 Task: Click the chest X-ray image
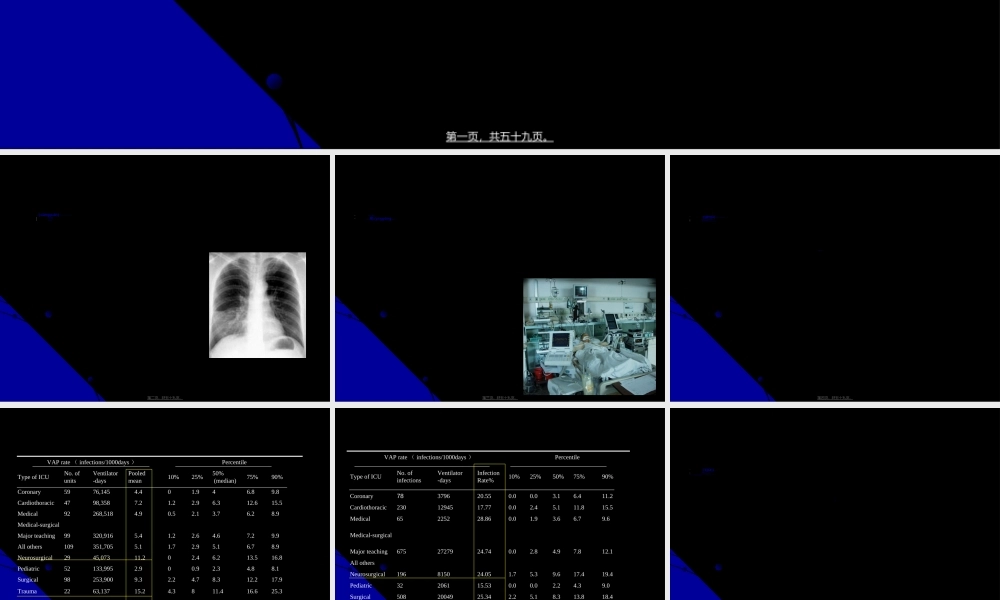click(x=257, y=305)
